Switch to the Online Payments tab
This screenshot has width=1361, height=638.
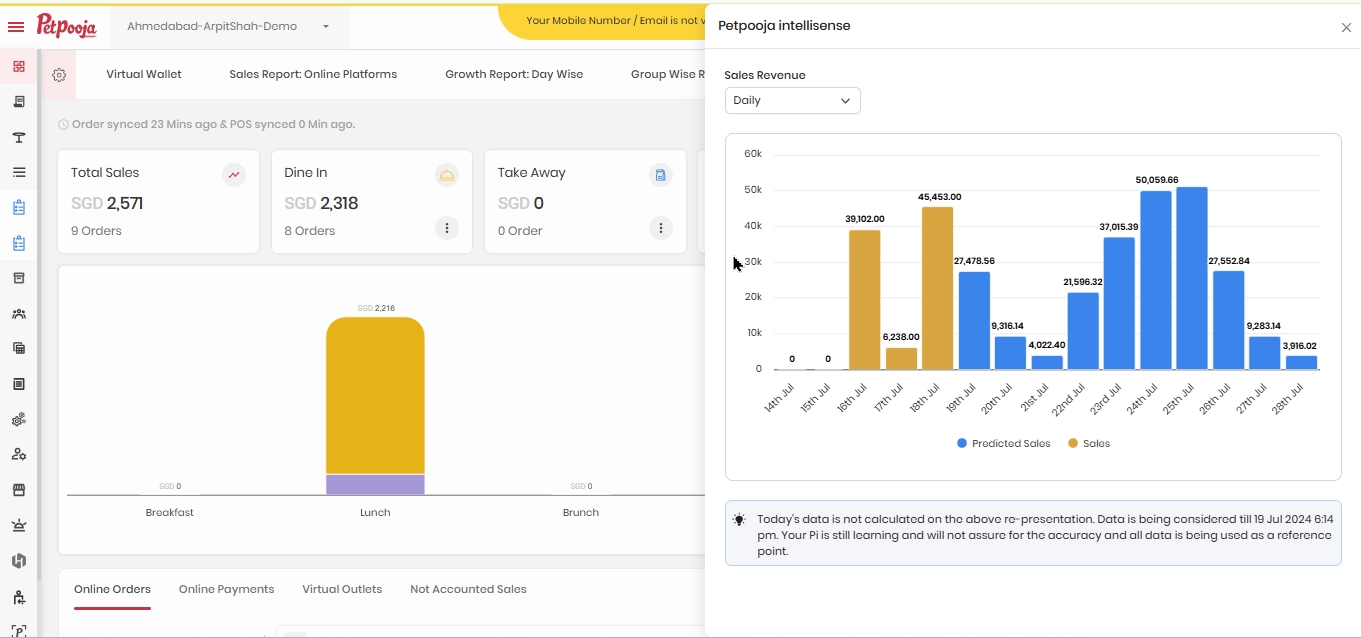coord(226,589)
